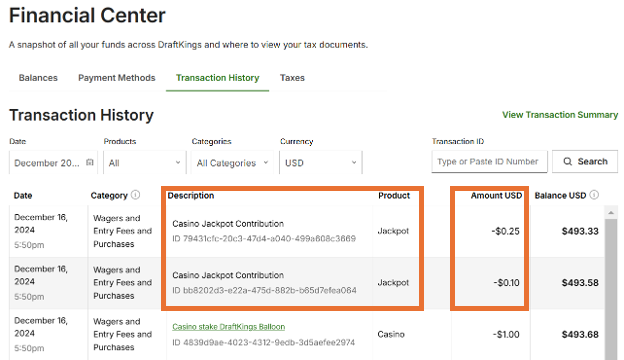Click the Description column header
The width and height of the screenshot is (624, 360).
coord(191,196)
